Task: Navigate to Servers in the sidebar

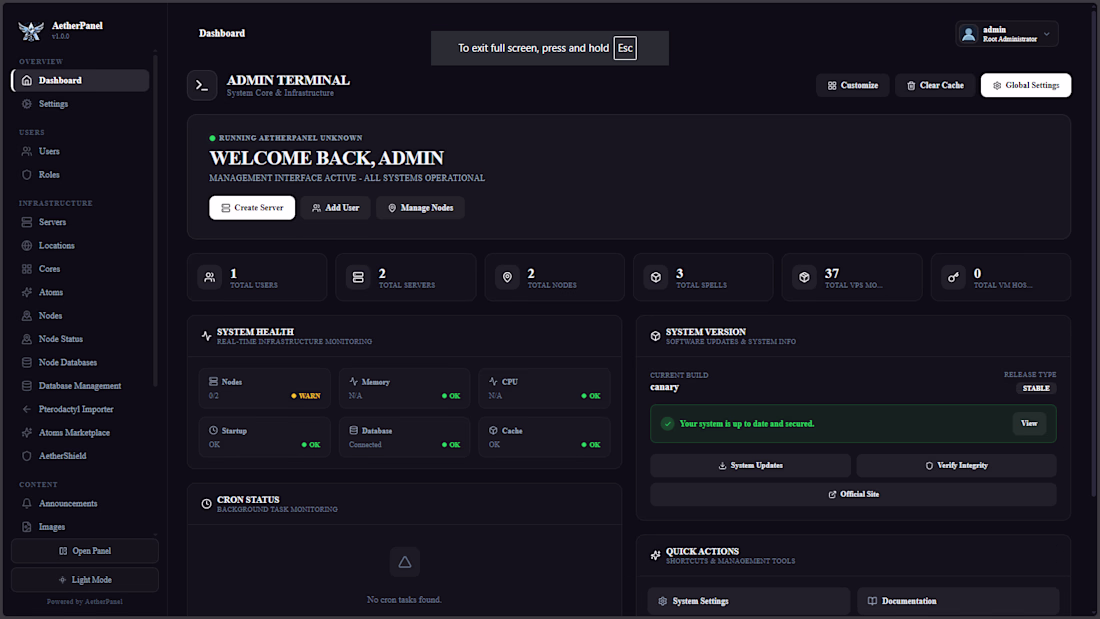Action: click(x=80, y=222)
